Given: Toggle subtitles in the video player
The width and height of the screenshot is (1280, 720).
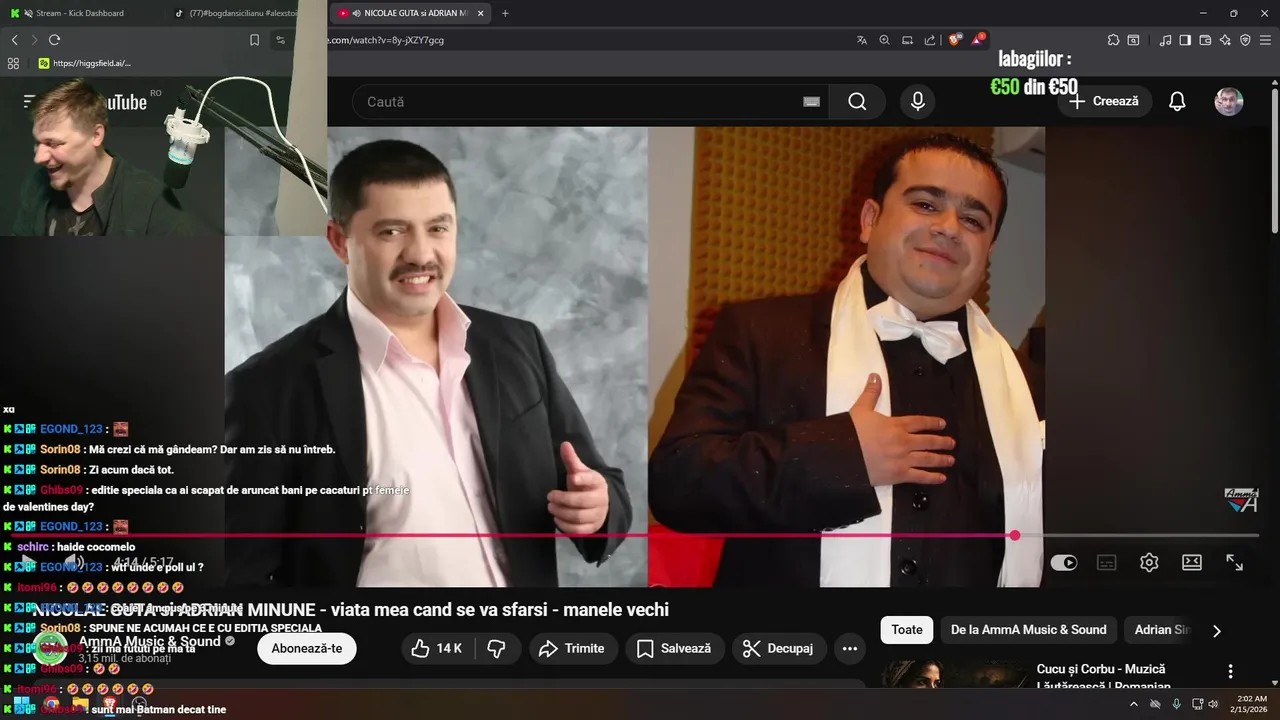Looking at the screenshot, I should (x=1107, y=563).
